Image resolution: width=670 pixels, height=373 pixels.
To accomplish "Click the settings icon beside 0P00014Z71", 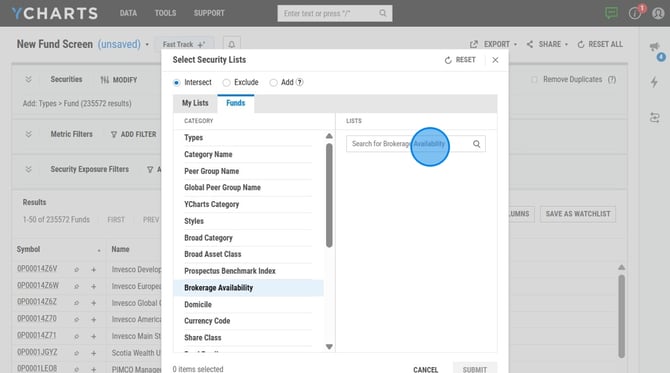I will click(x=76, y=337).
